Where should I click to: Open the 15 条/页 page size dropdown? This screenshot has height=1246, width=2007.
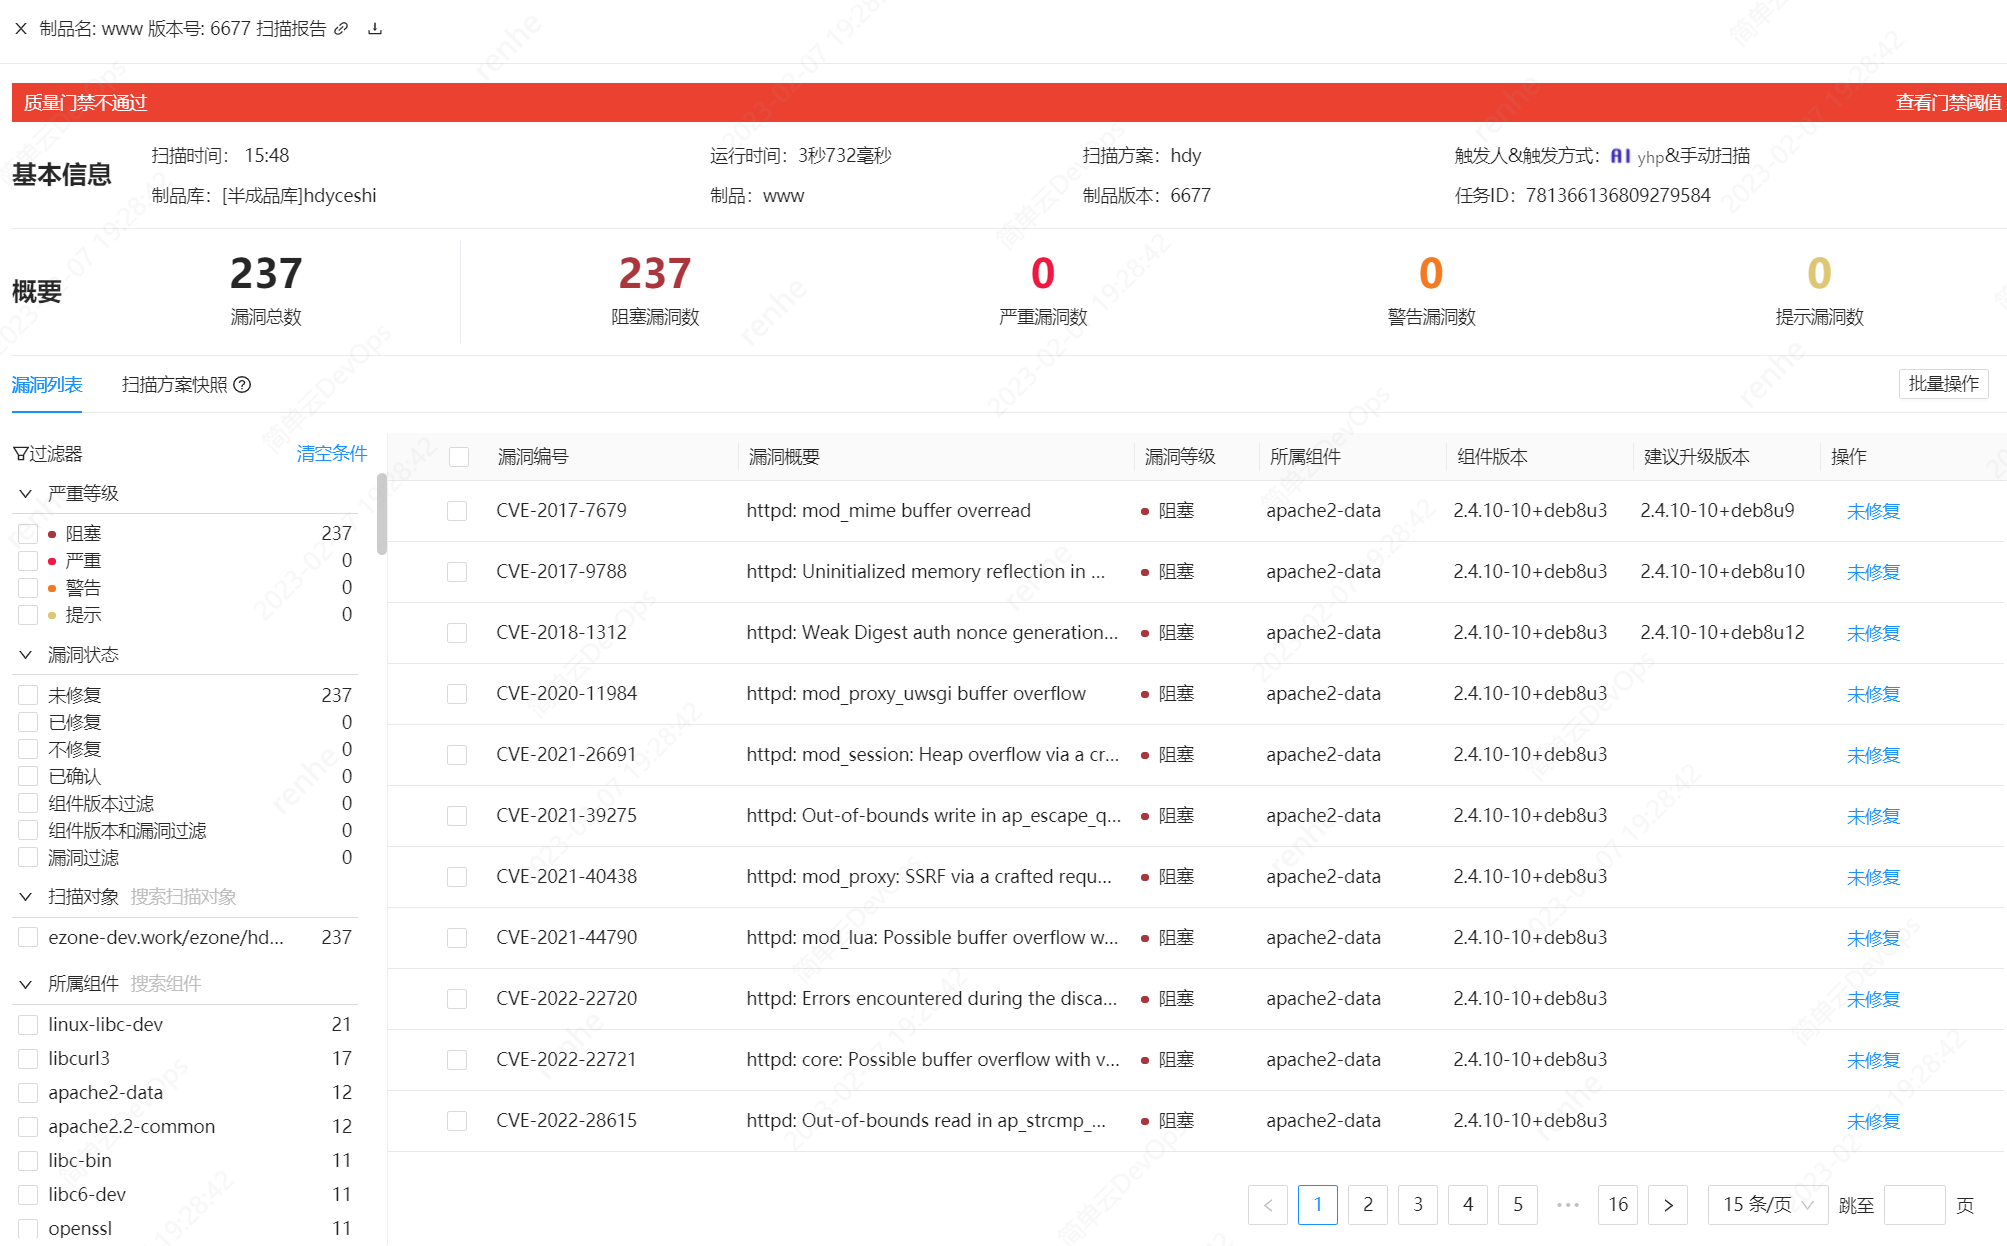pyautogui.click(x=1767, y=1205)
